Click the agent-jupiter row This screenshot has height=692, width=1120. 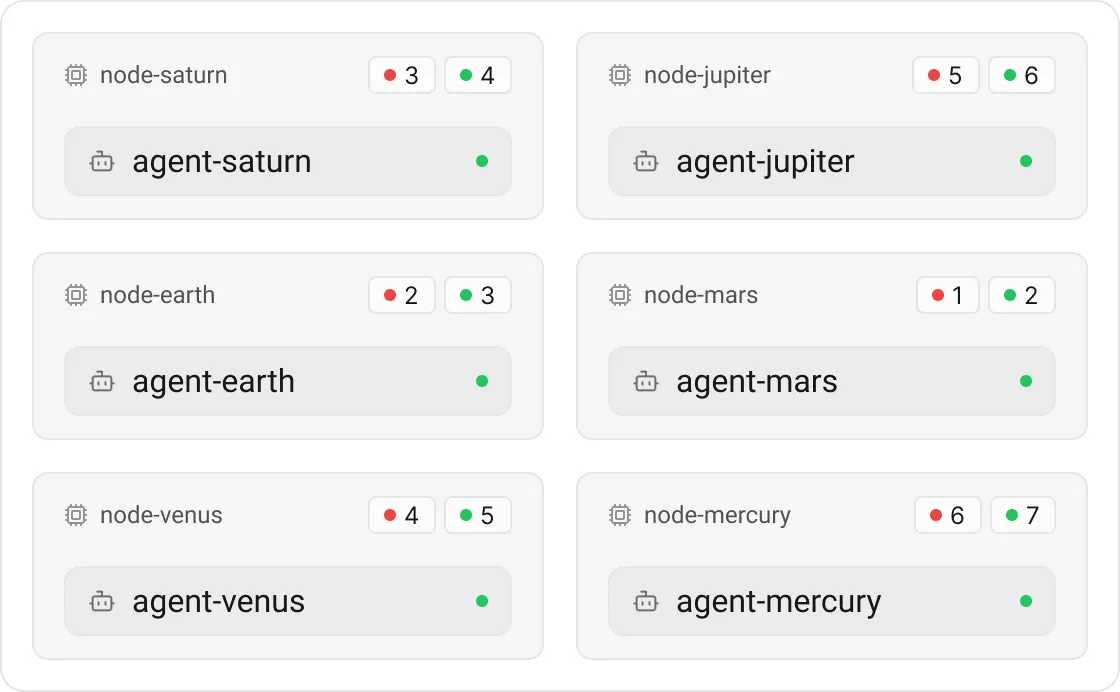pyautogui.click(x=831, y=161)
